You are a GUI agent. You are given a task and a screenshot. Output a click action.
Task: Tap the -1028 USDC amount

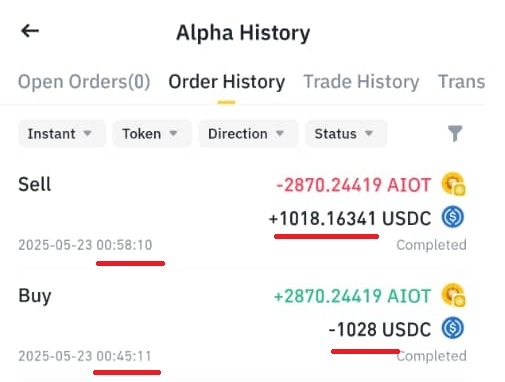pyautogui.click(x=380, y=329)
